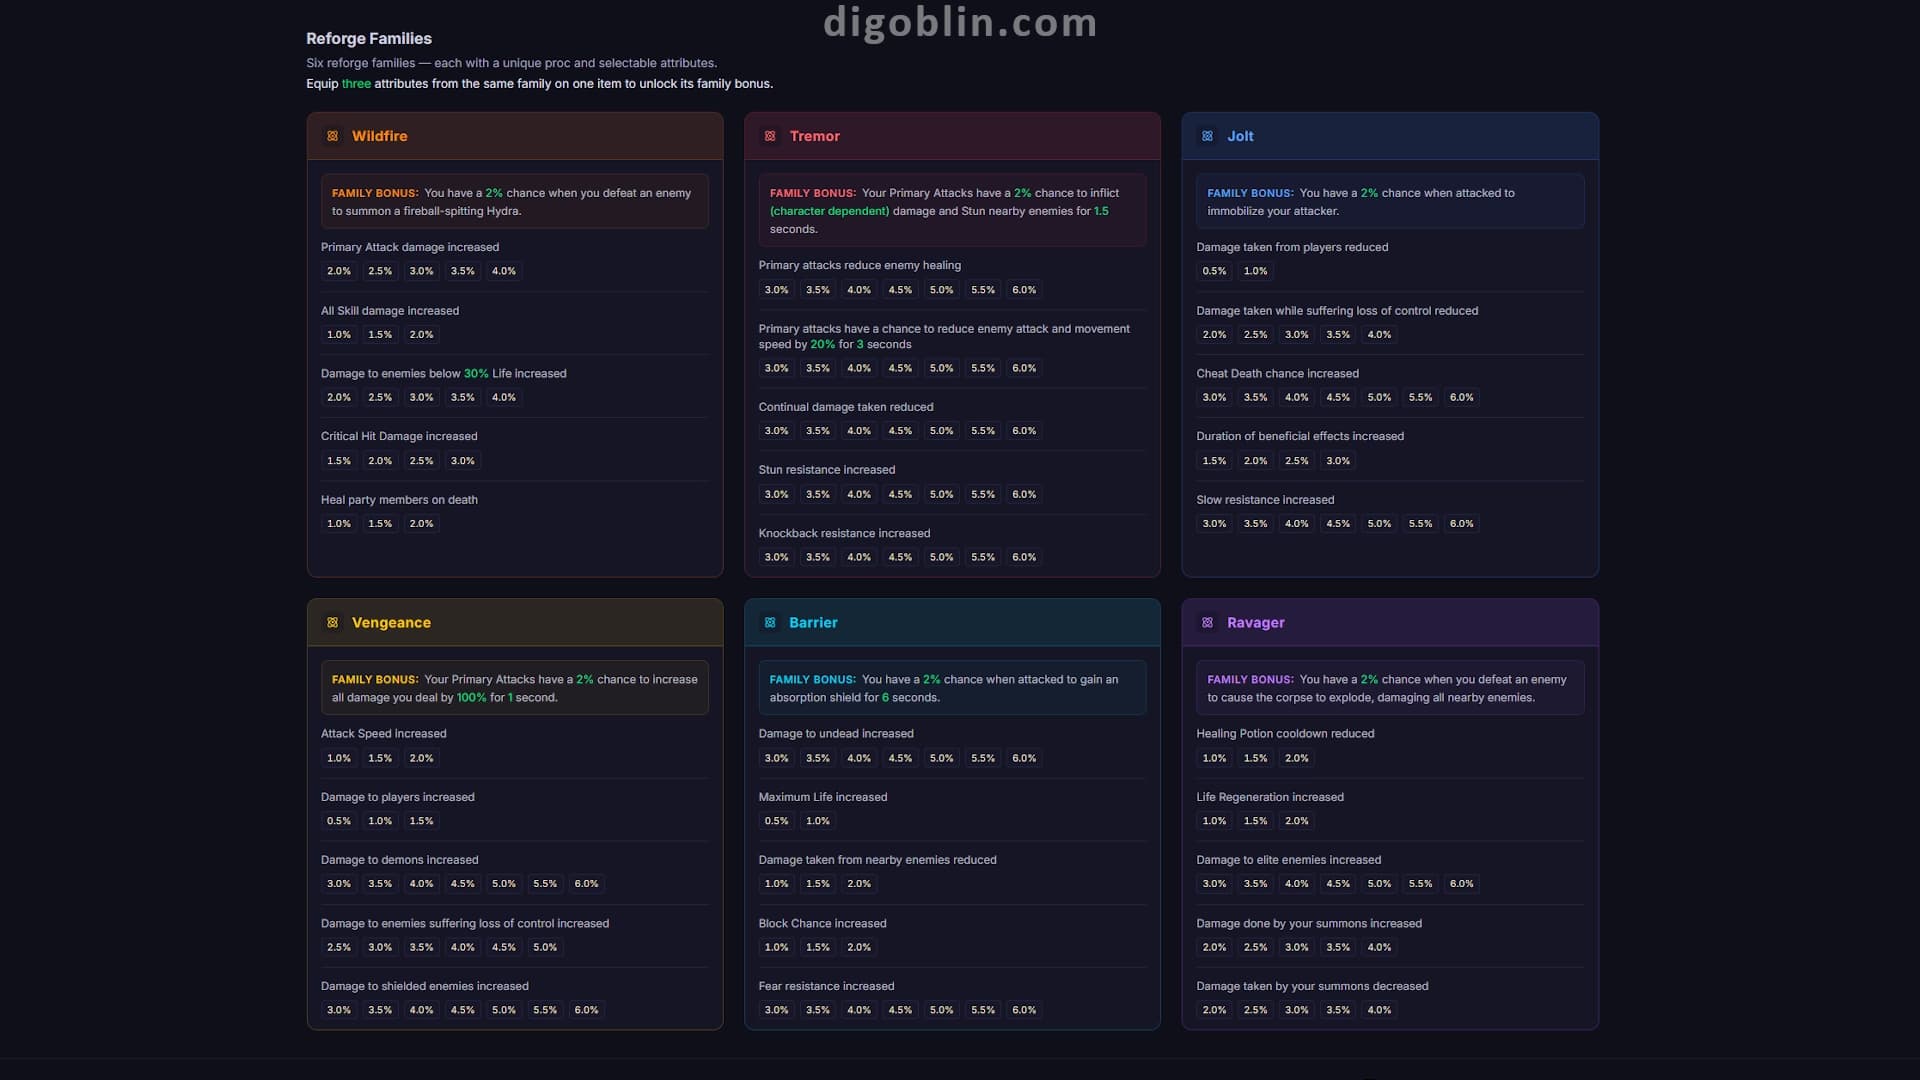Choose 4.5% for Stun resistance increased
This screenshot has width=1920, height=1080.
[900, 494]
